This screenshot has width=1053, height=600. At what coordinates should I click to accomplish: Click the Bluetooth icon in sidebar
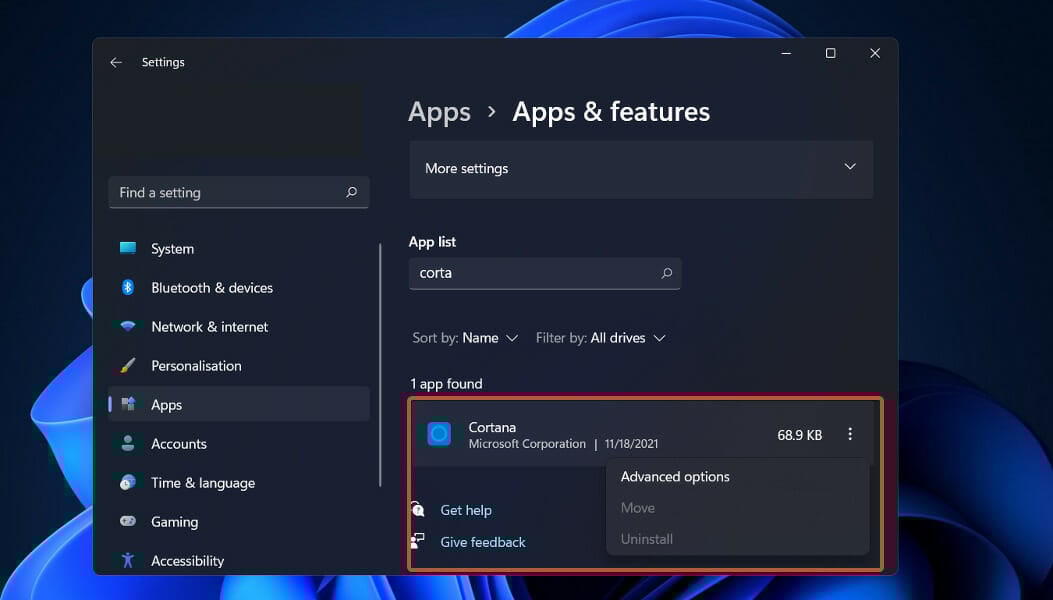[x=128, y=288]
